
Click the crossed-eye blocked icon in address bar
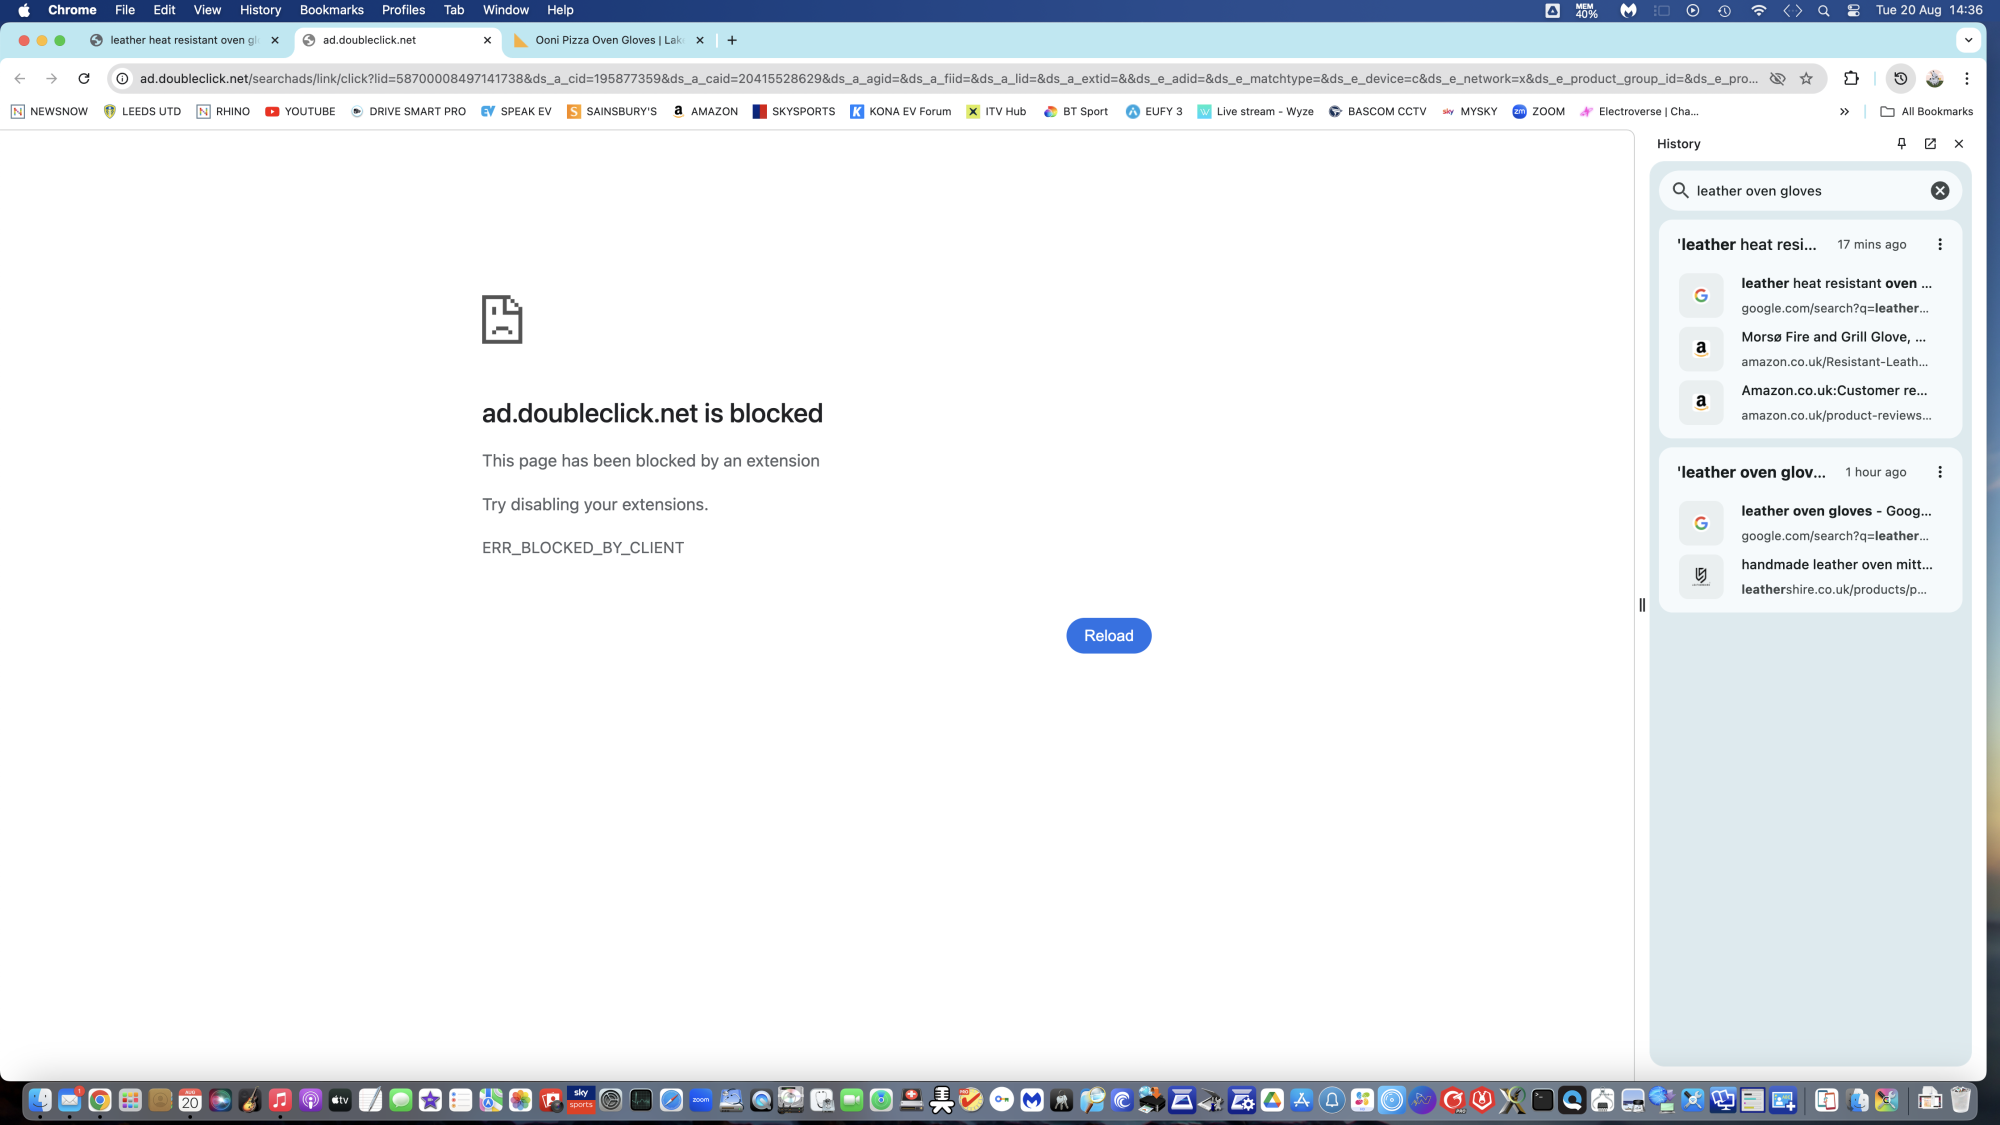click(1777, 78)
